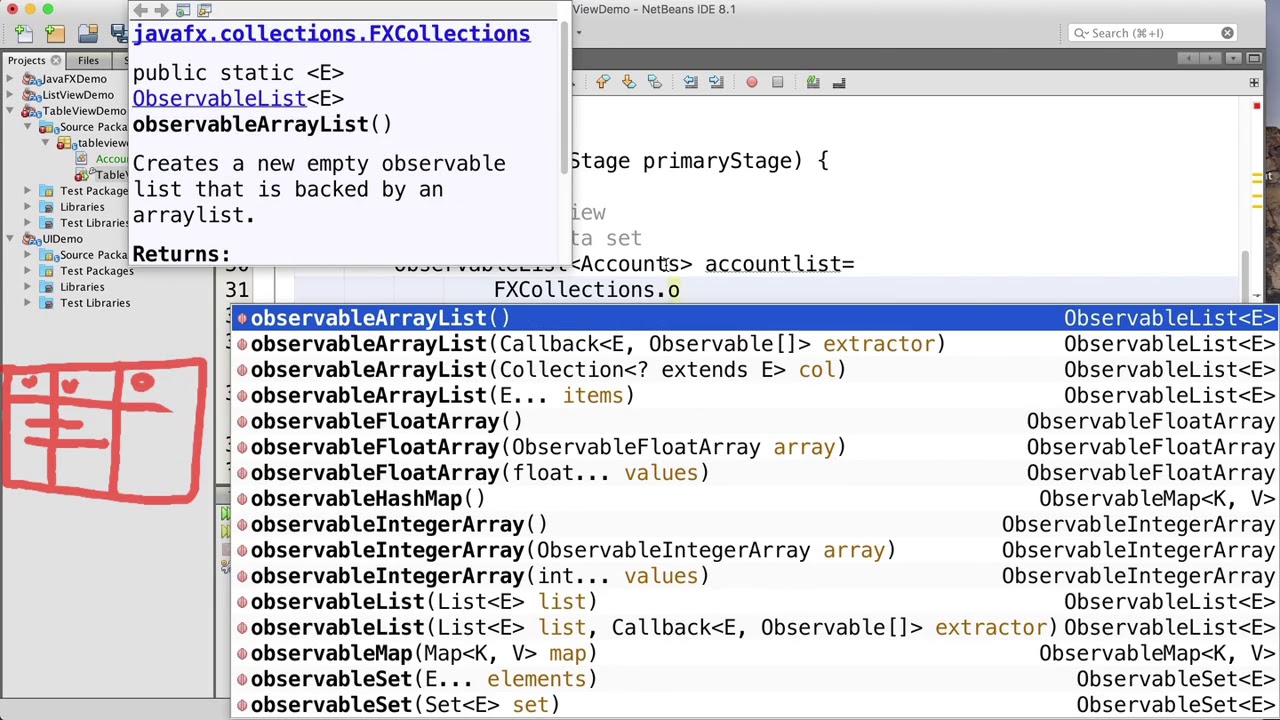1280x720 pixels.
Task: Stop macro recording with square icon
Action: point(777,82)
